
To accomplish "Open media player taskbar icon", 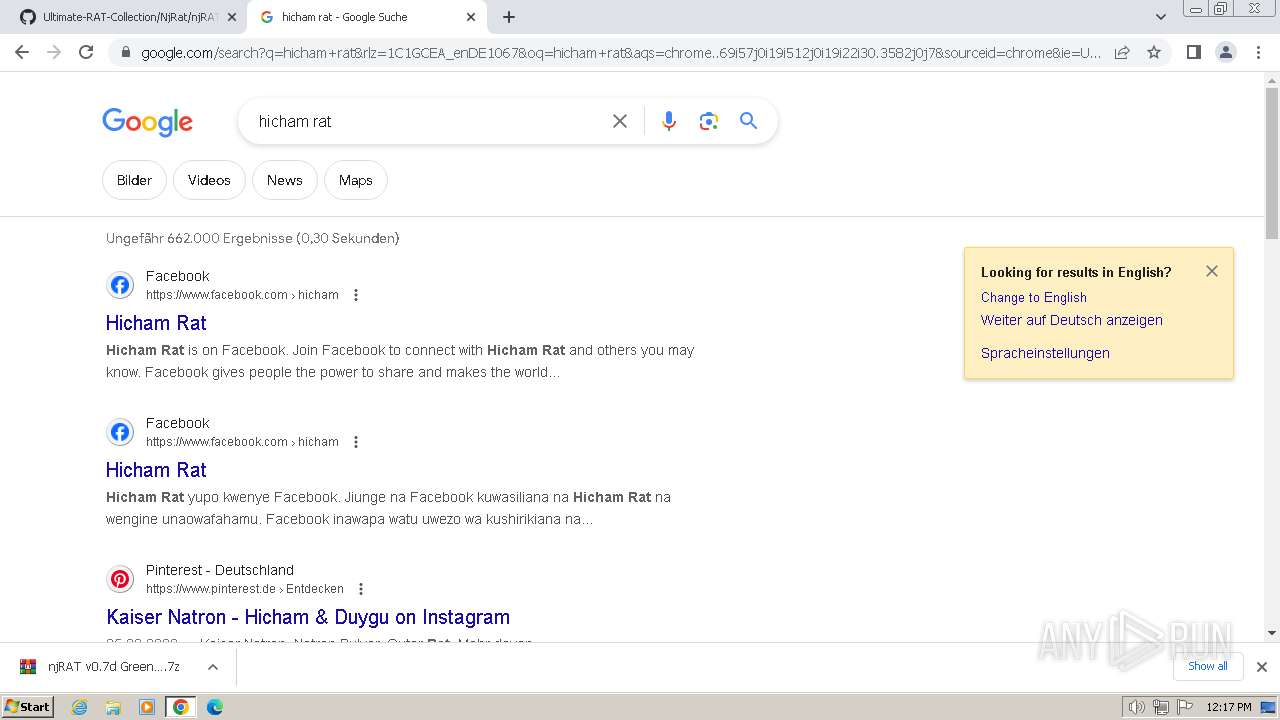I will [x=147, y=707].
